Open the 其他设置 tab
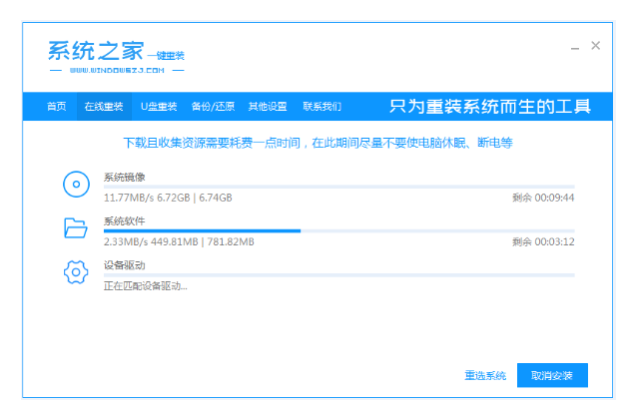638x412 pixels. tap(267, 106)
